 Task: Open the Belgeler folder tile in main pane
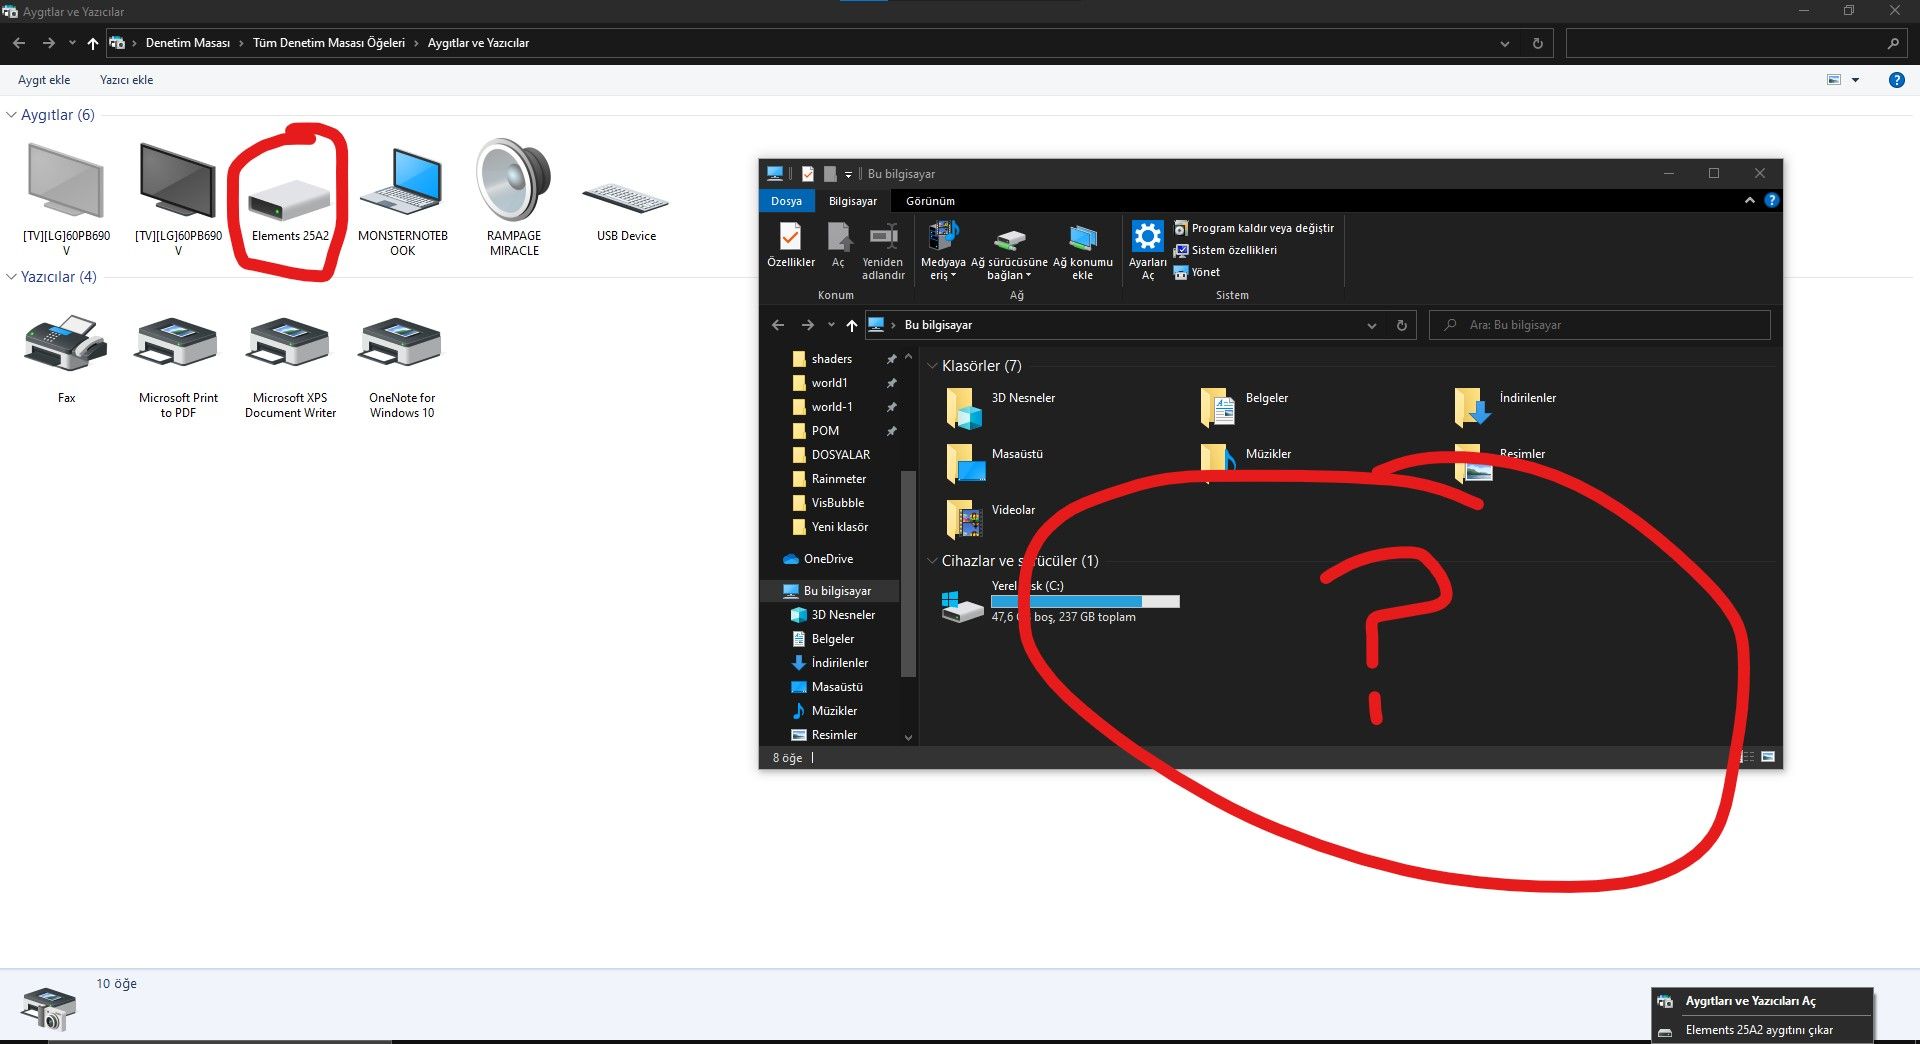tap(1245, 408)
